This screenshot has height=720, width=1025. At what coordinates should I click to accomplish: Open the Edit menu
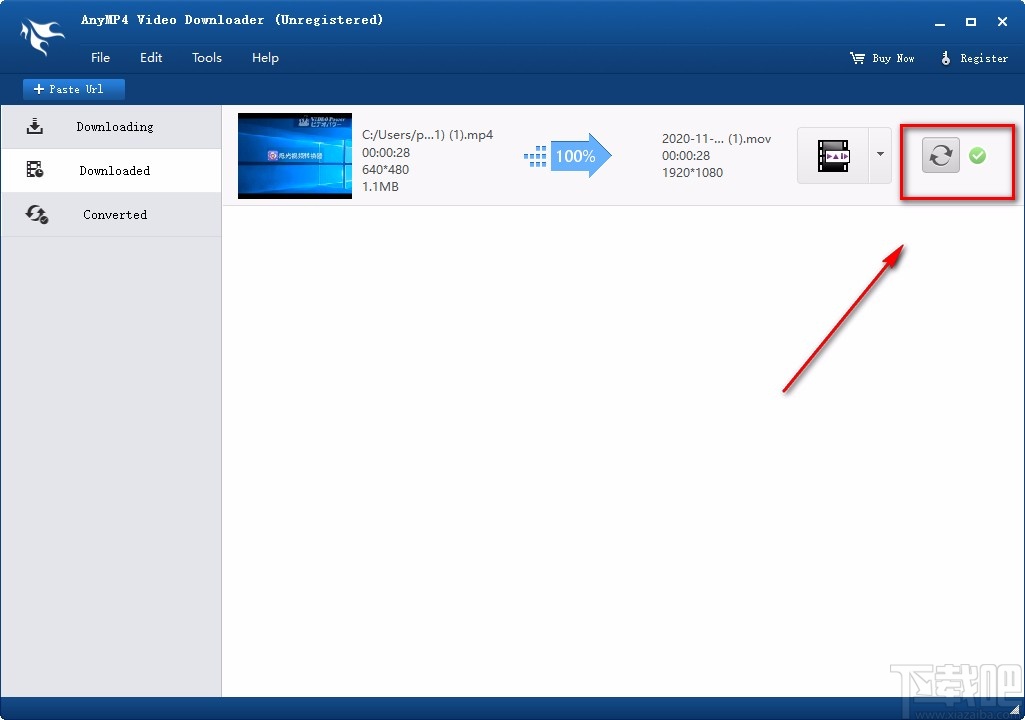click(x=151, y=58)
